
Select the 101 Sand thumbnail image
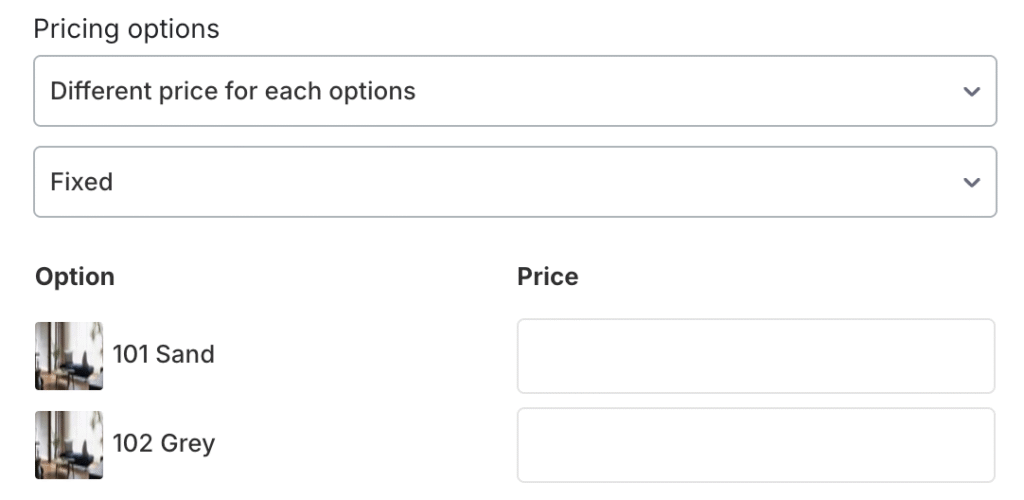point(69,356)
